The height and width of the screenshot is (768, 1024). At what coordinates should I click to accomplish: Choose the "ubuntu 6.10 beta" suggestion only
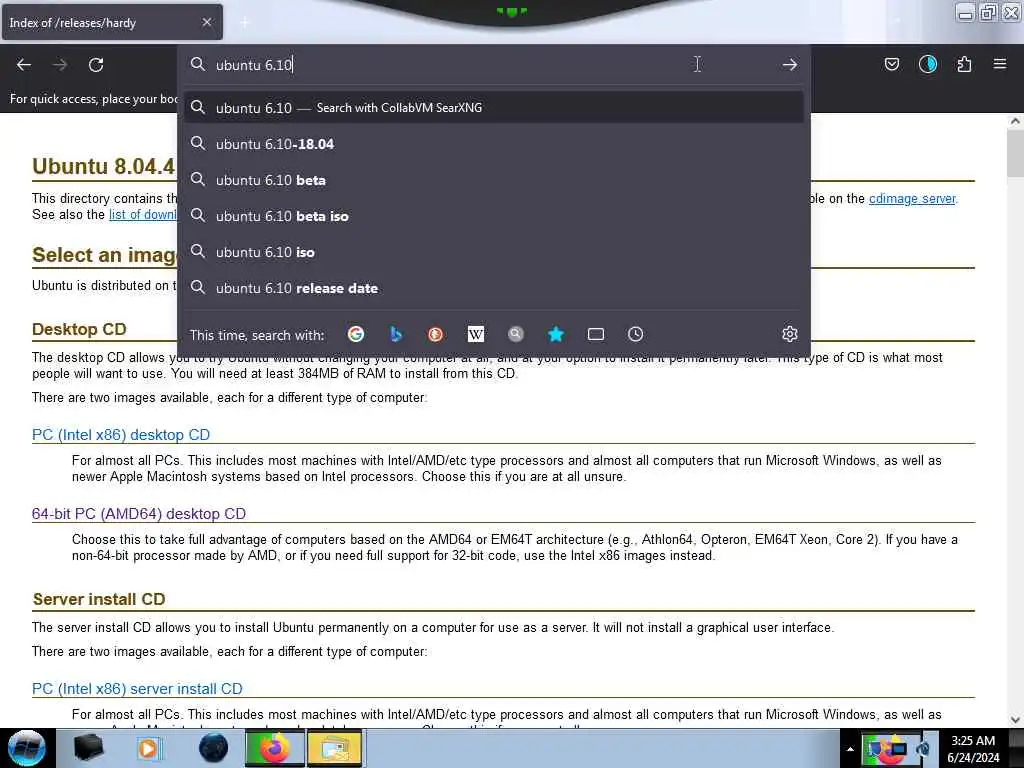tap(494, 180)
